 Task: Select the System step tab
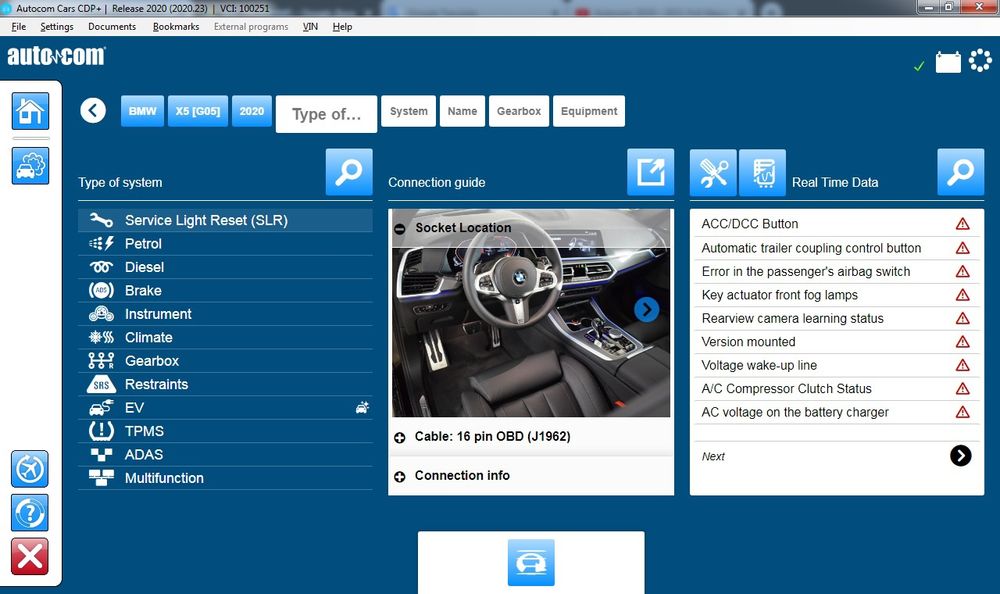click(409, 111)
